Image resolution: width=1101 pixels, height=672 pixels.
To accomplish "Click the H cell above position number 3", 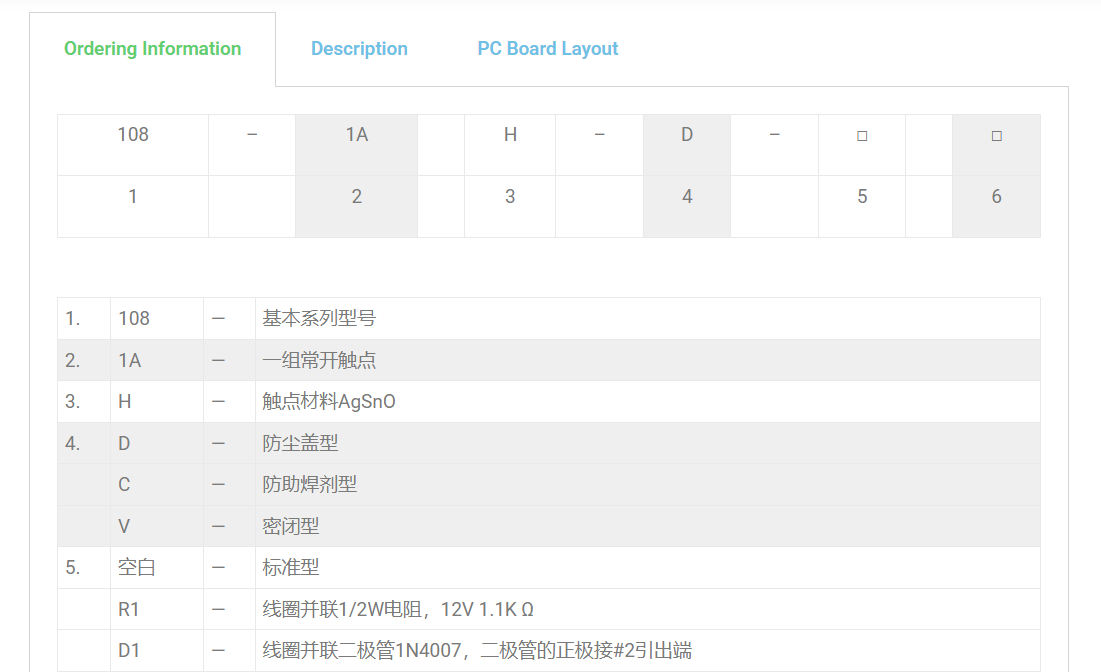I will (x=510, y=135).
